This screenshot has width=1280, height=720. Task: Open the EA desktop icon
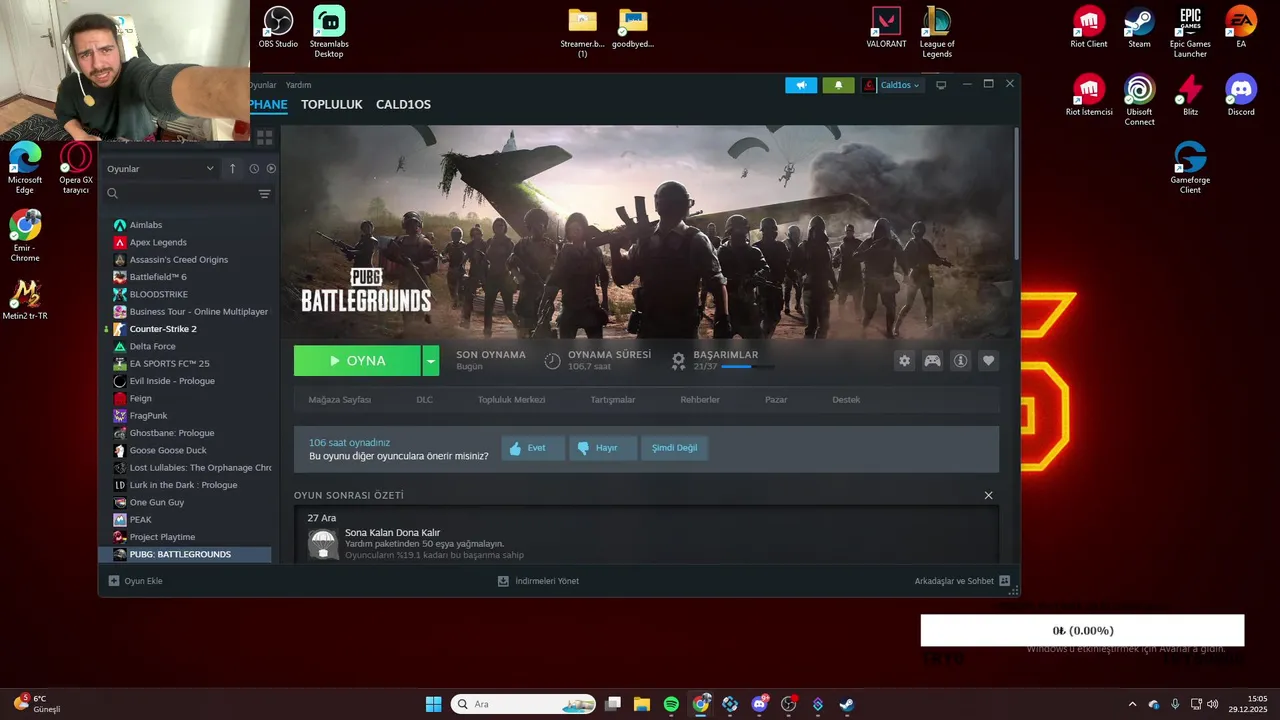1241,27
